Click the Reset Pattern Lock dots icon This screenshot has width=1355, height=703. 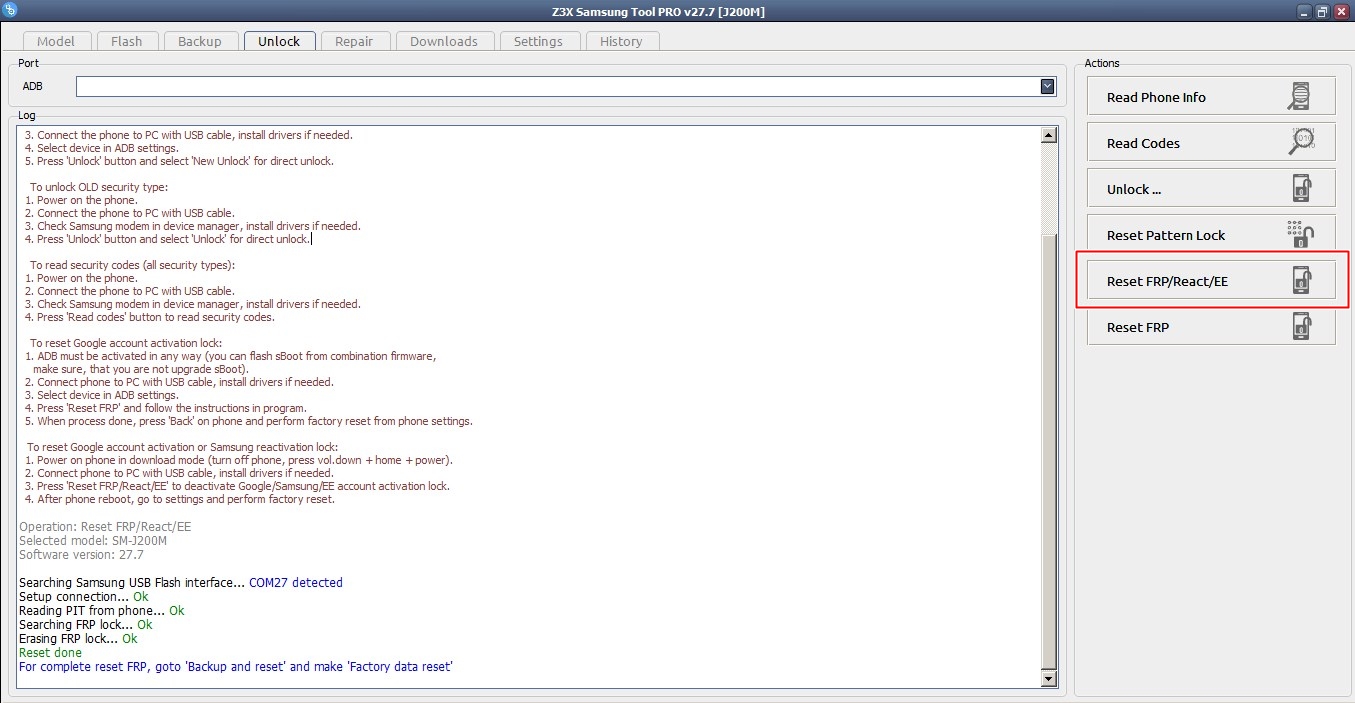[1300, 234]
